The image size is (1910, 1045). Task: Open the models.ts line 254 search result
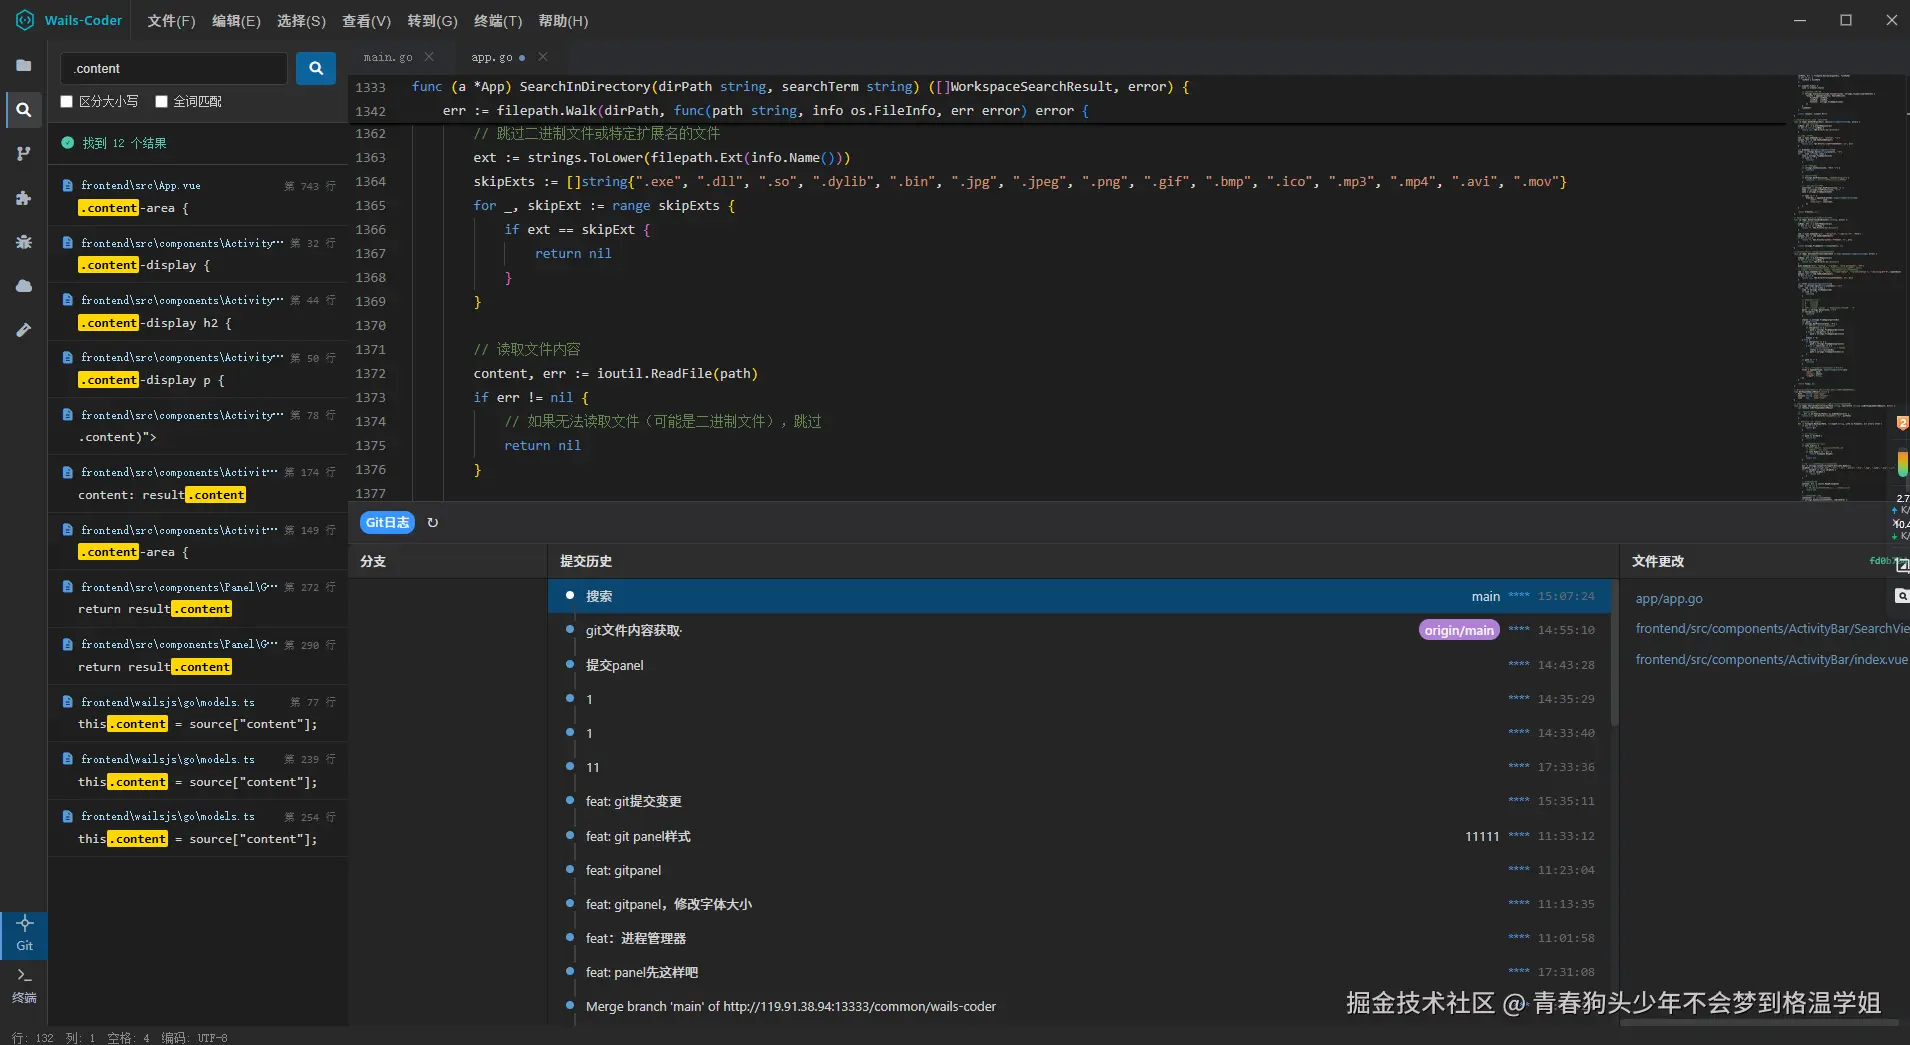point(198,828)
